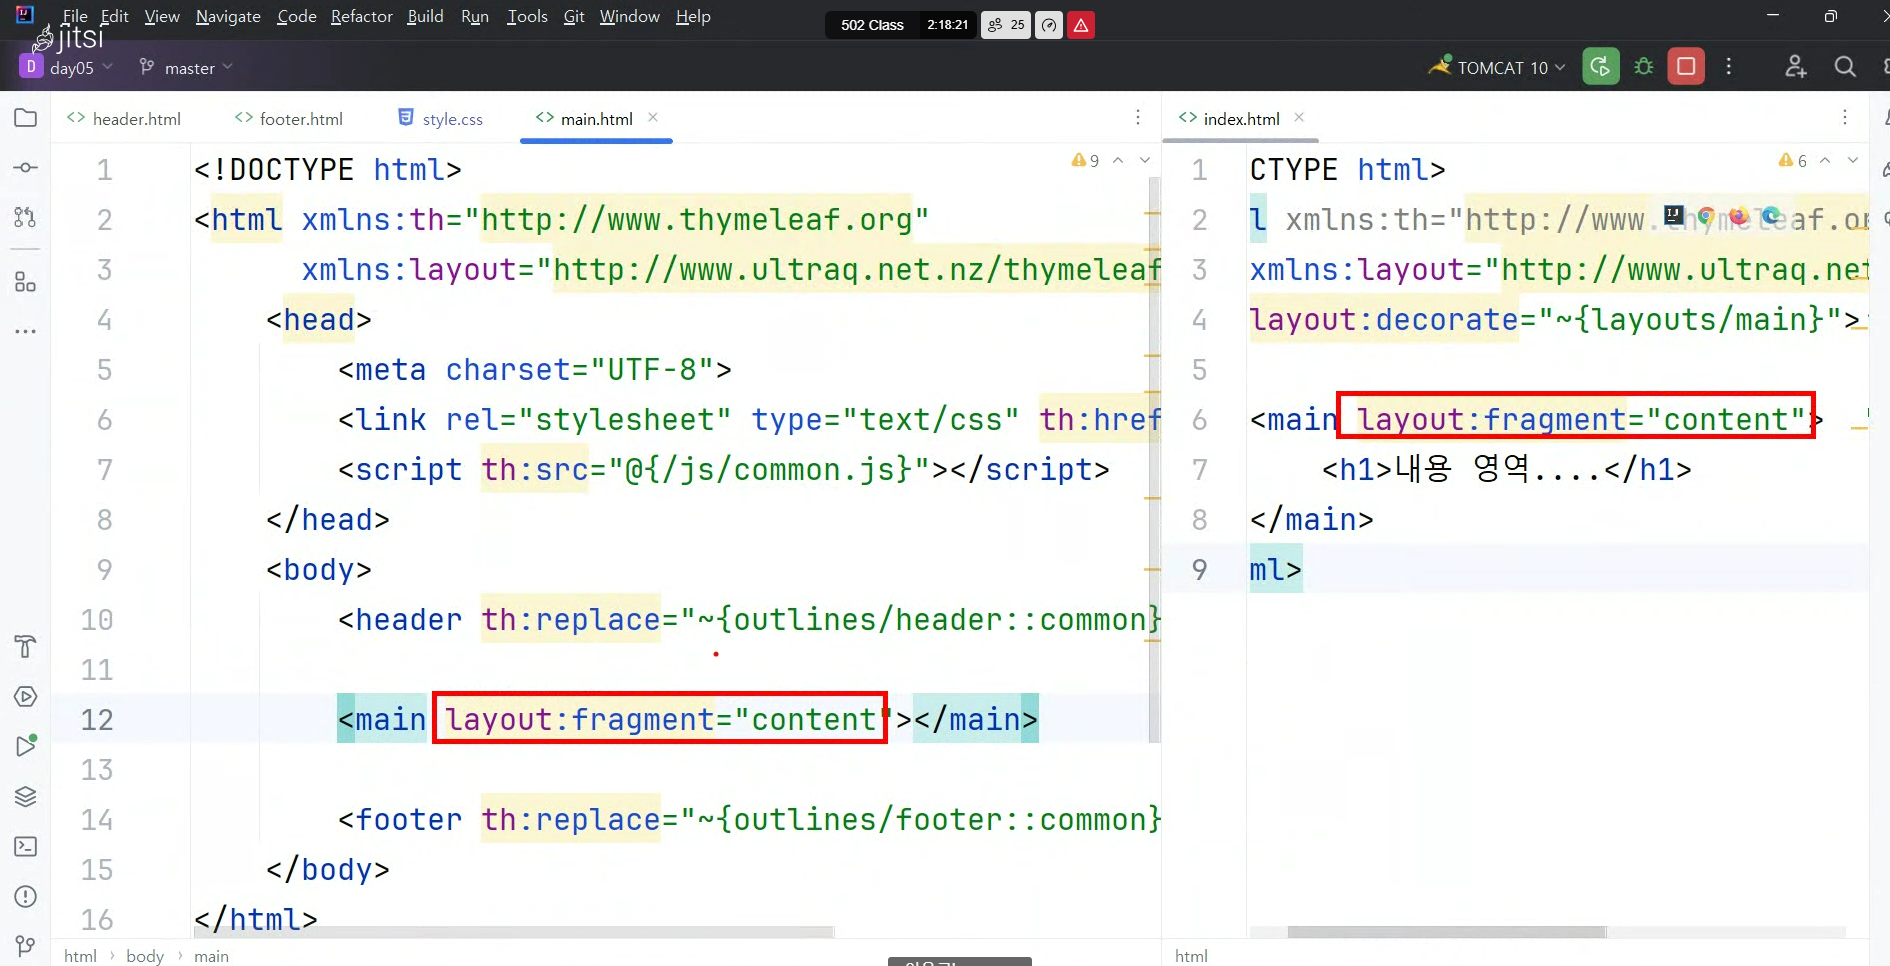Stop the running TOMCAT 10 server
The image size is (1890, 966).
coord(1686,67)
